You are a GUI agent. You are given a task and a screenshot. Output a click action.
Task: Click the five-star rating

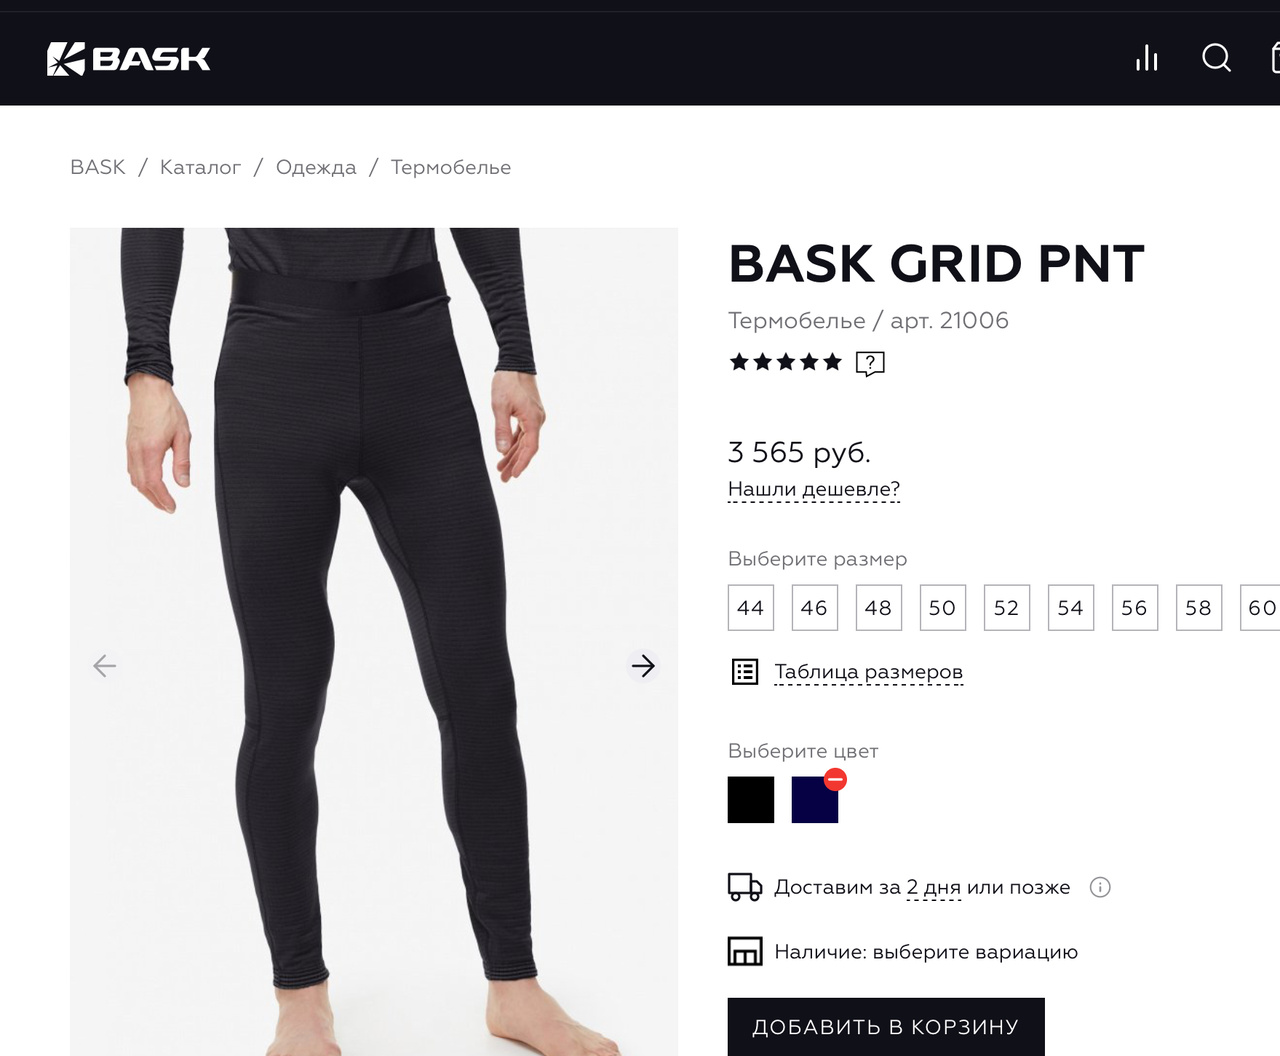coord(786,362)
